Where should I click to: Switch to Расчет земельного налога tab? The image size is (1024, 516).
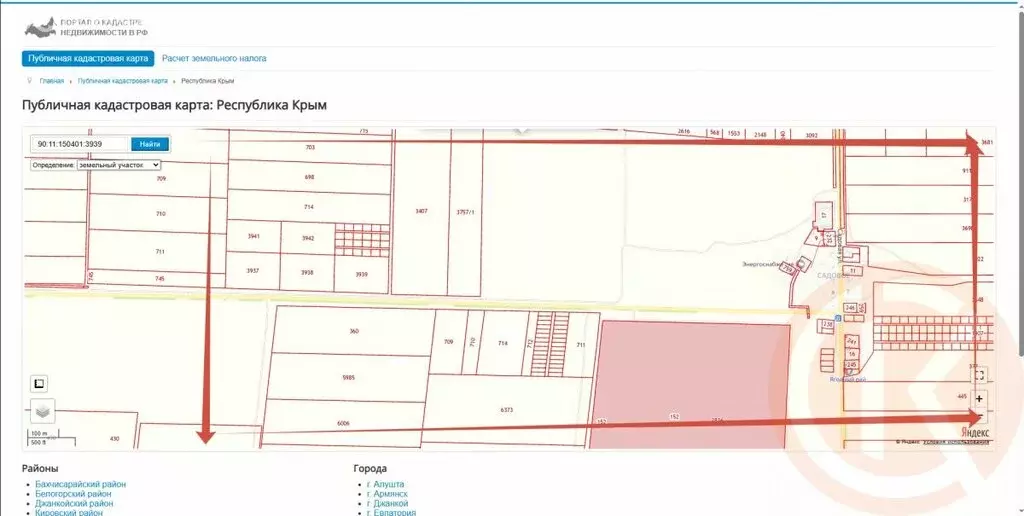214,59
